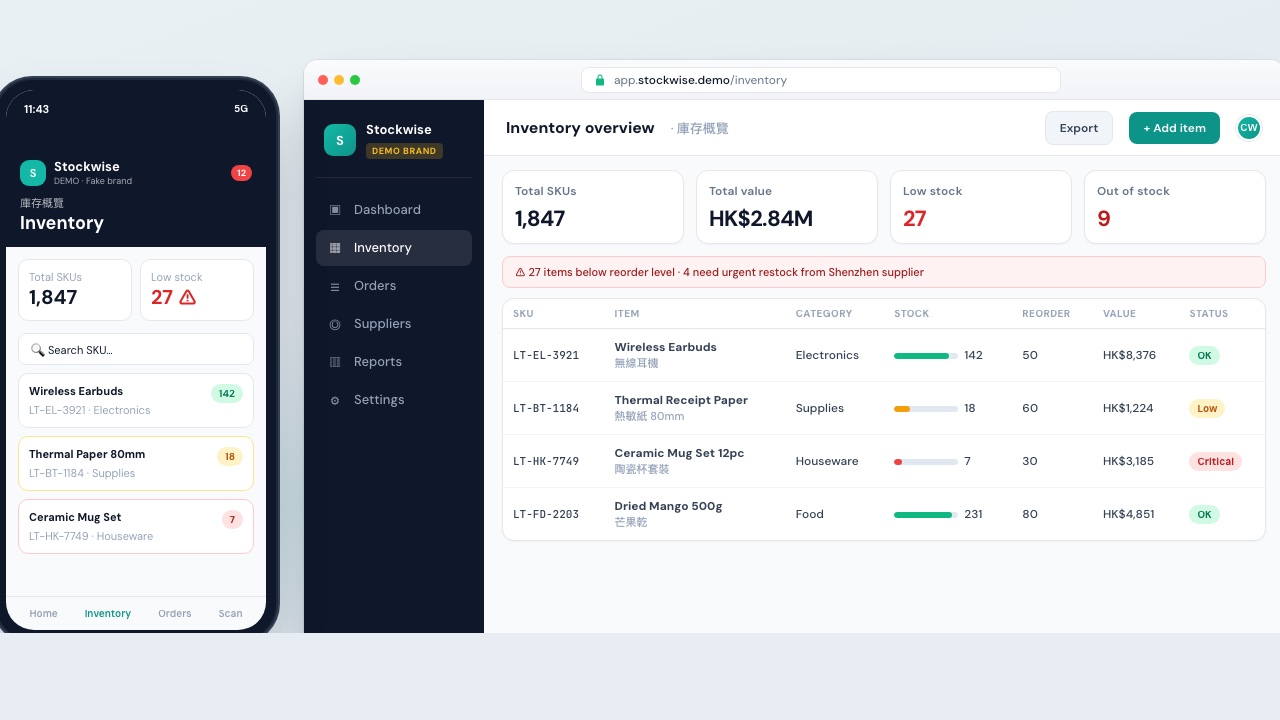The width and height of the screenshot is (1280, 720).
Task: Click the HK$3,185 value cell
Action: (x=1128, y=461)
